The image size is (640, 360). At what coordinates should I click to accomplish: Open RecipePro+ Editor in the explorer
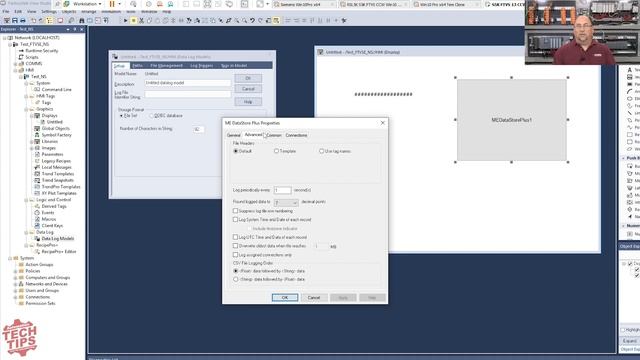(59, 251)
